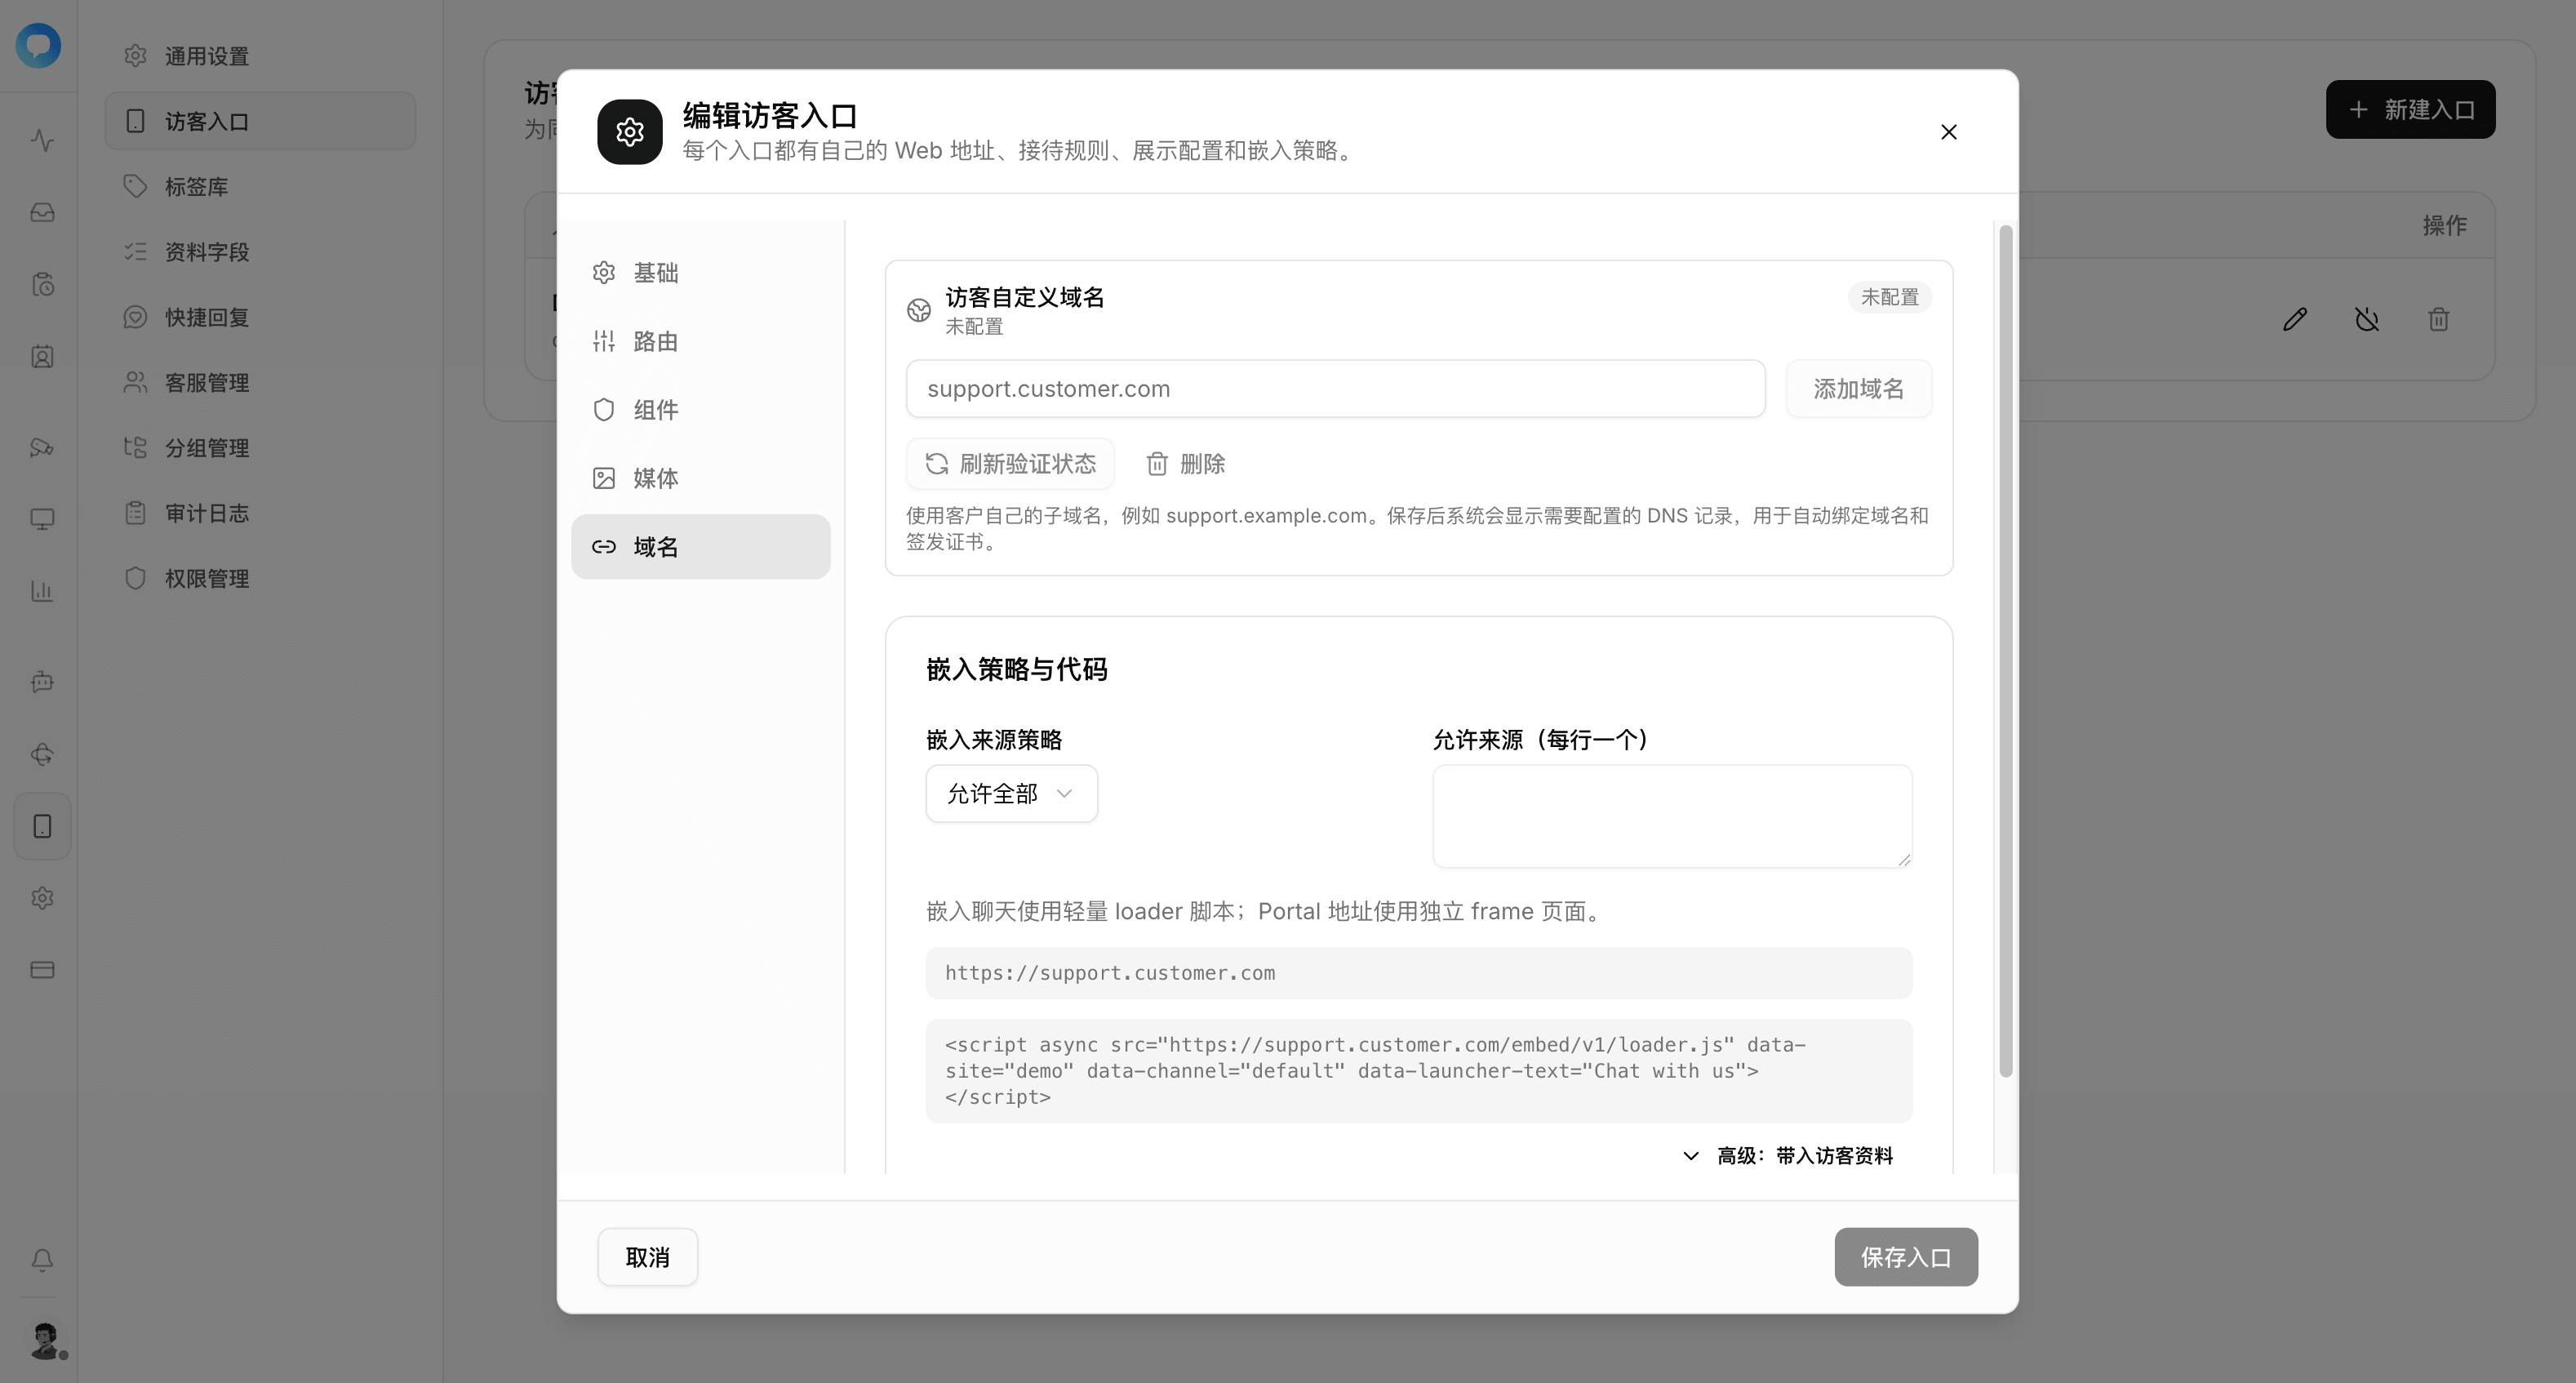This screenshot has width=2576, height=1383.
Task: Close the 编辑访客入口 dialog
Action: click(1949, 132)
